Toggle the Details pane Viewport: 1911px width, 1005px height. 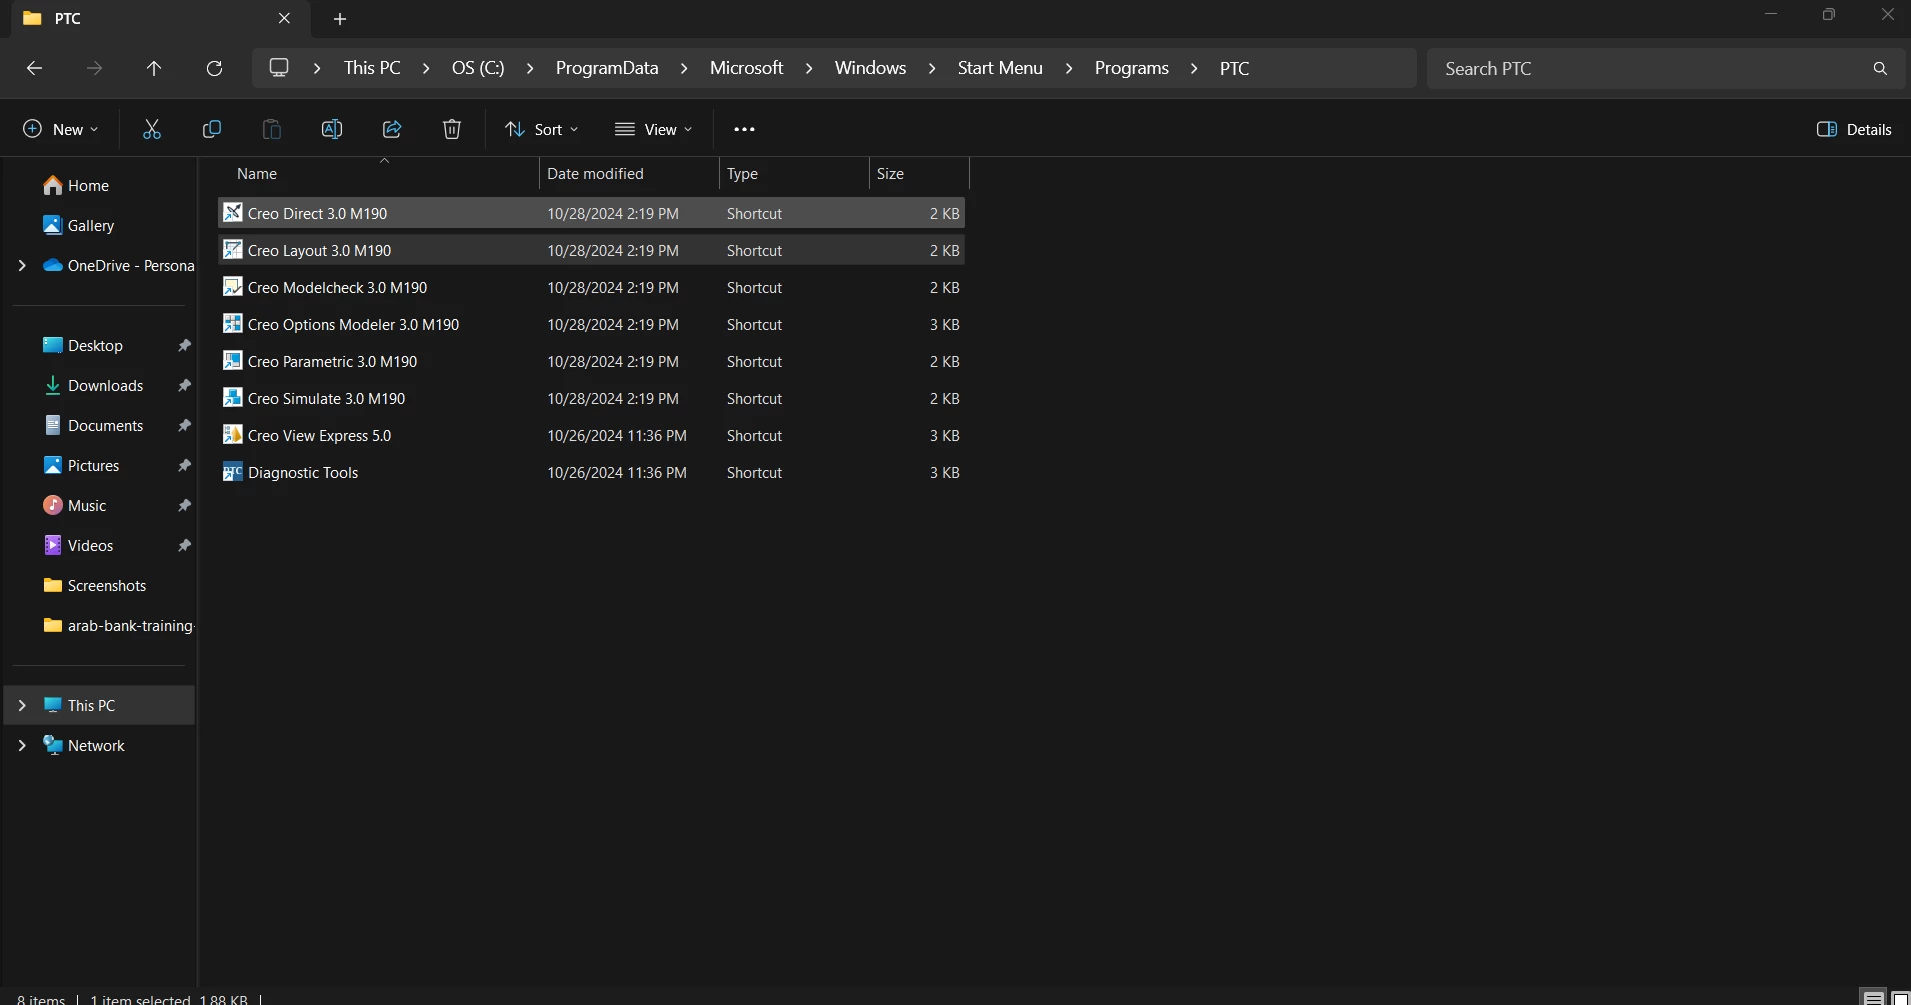tap(1854, 129)
